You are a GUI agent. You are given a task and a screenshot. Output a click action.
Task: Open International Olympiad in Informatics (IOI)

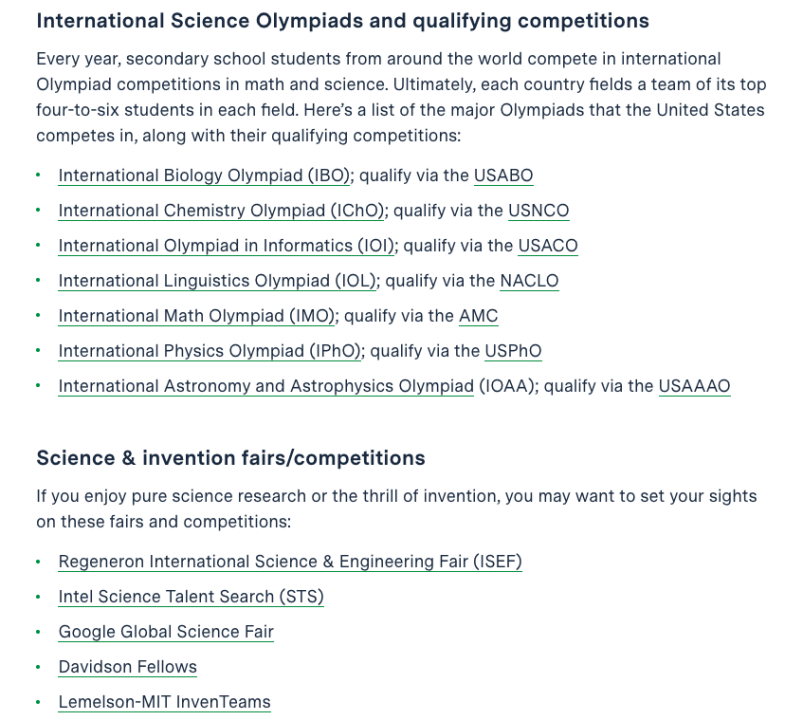[226, 246]
